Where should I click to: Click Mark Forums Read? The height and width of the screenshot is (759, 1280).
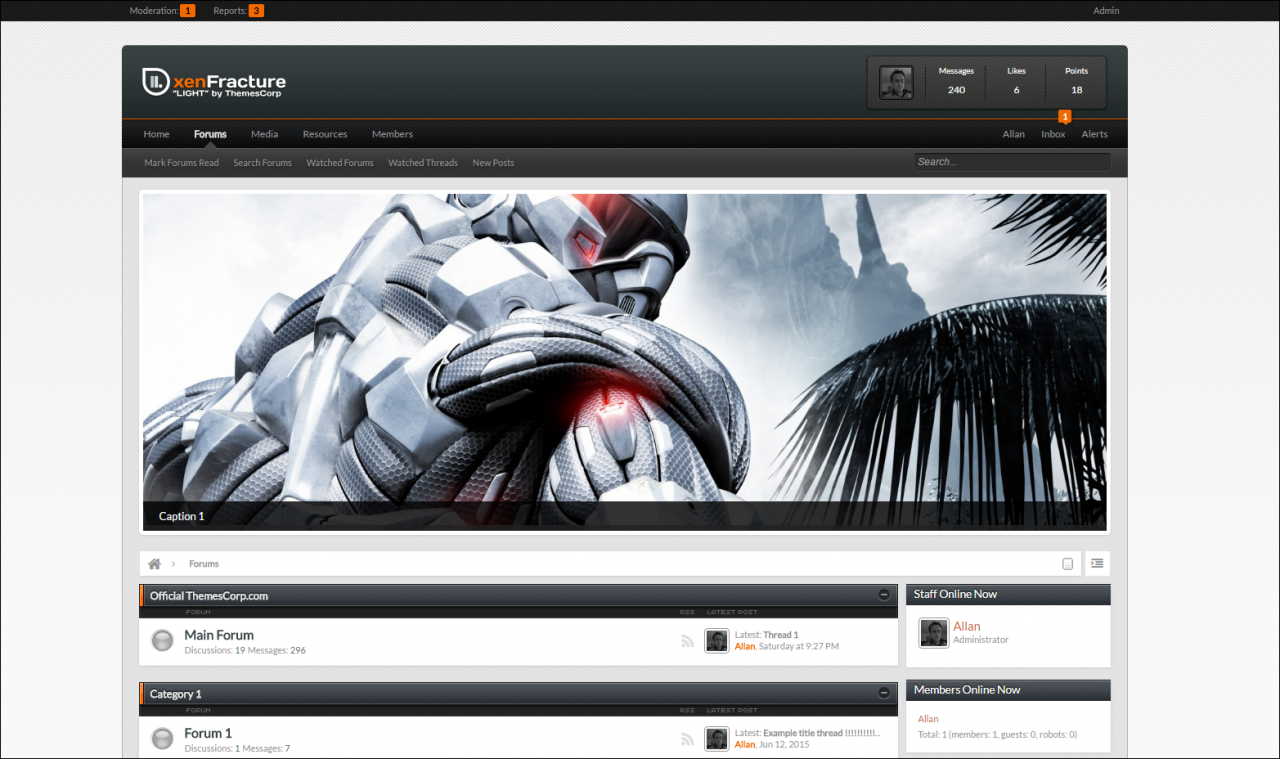(181, 163)
